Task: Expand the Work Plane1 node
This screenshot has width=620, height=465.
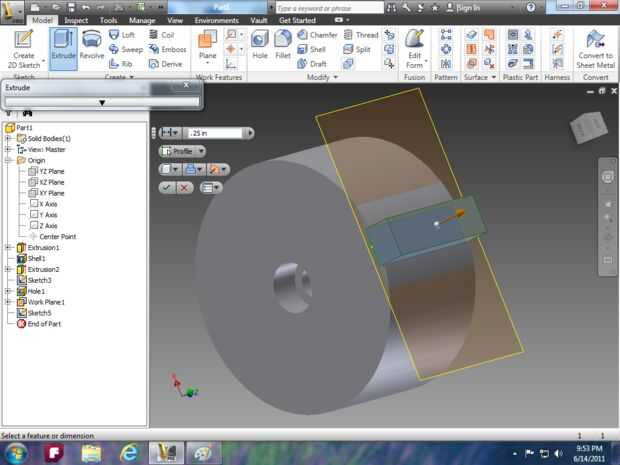Action: 8,302
